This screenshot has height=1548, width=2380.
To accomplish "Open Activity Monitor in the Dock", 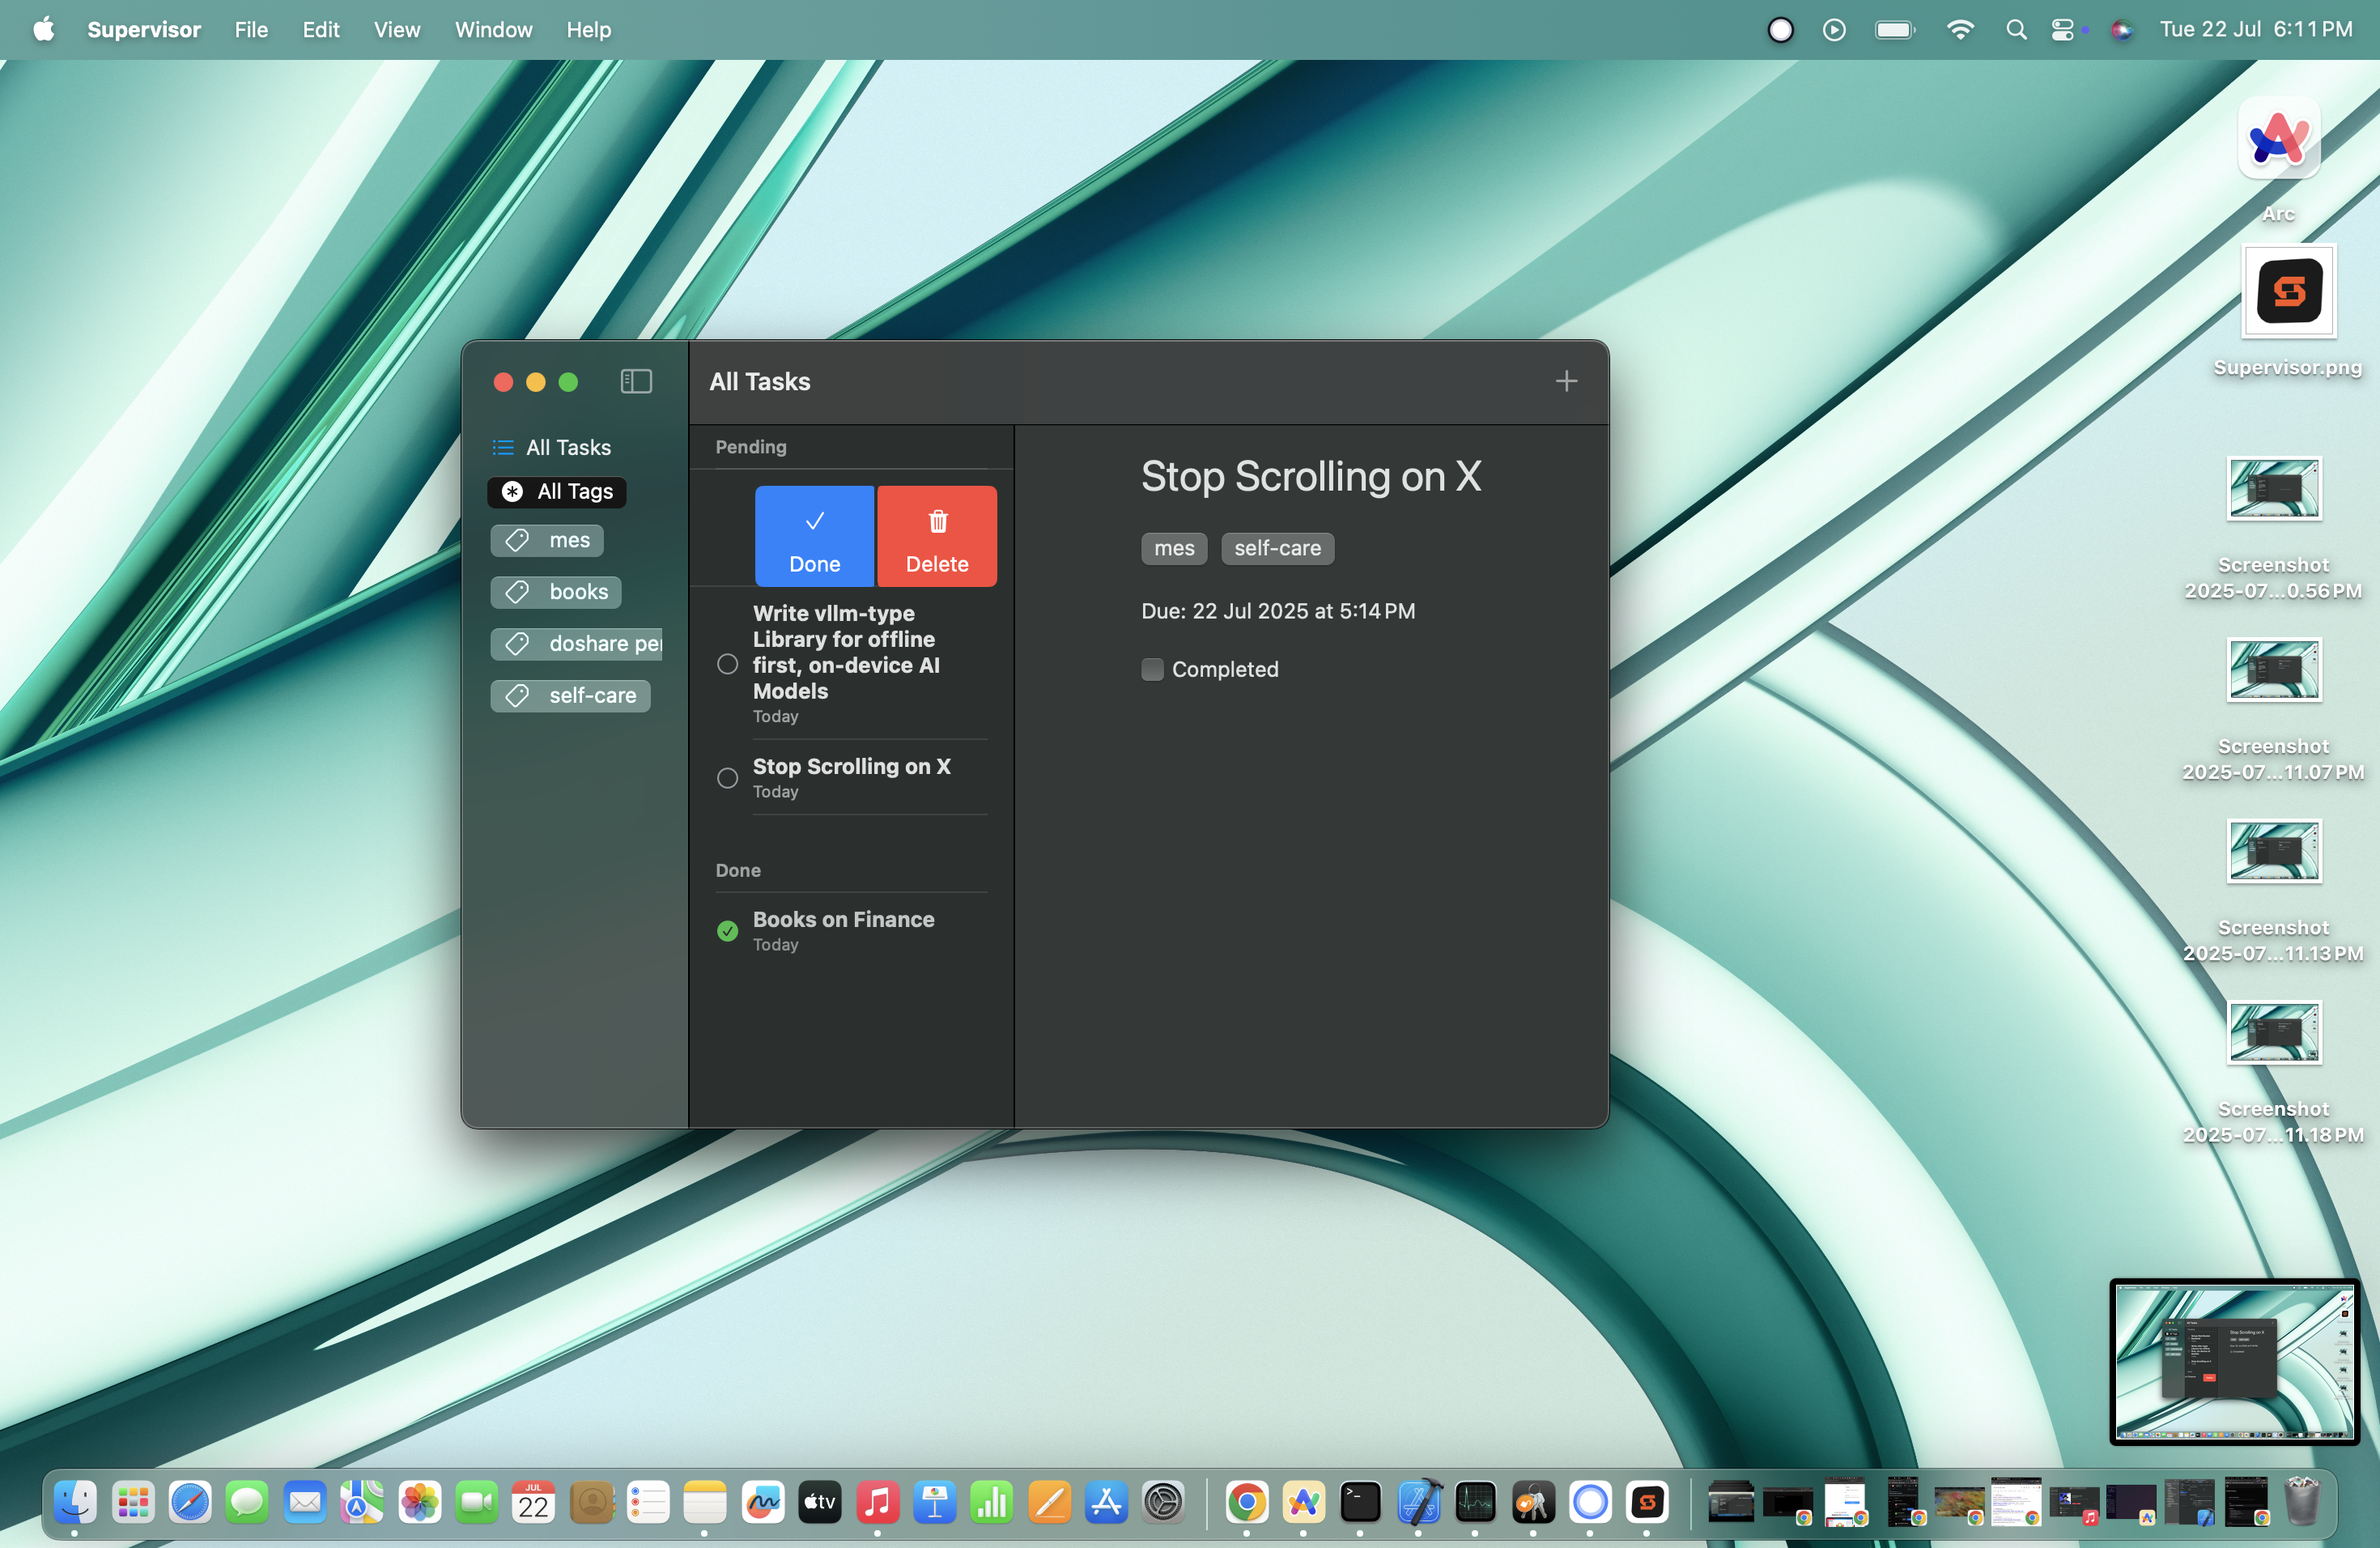I will (1475, 1501).
